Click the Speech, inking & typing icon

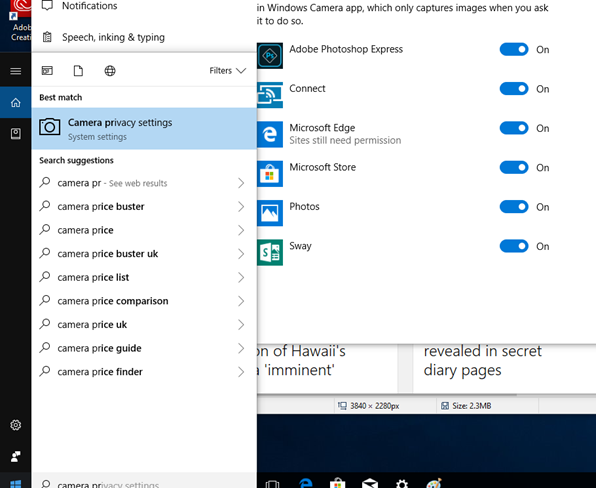(x=47, y=37)
